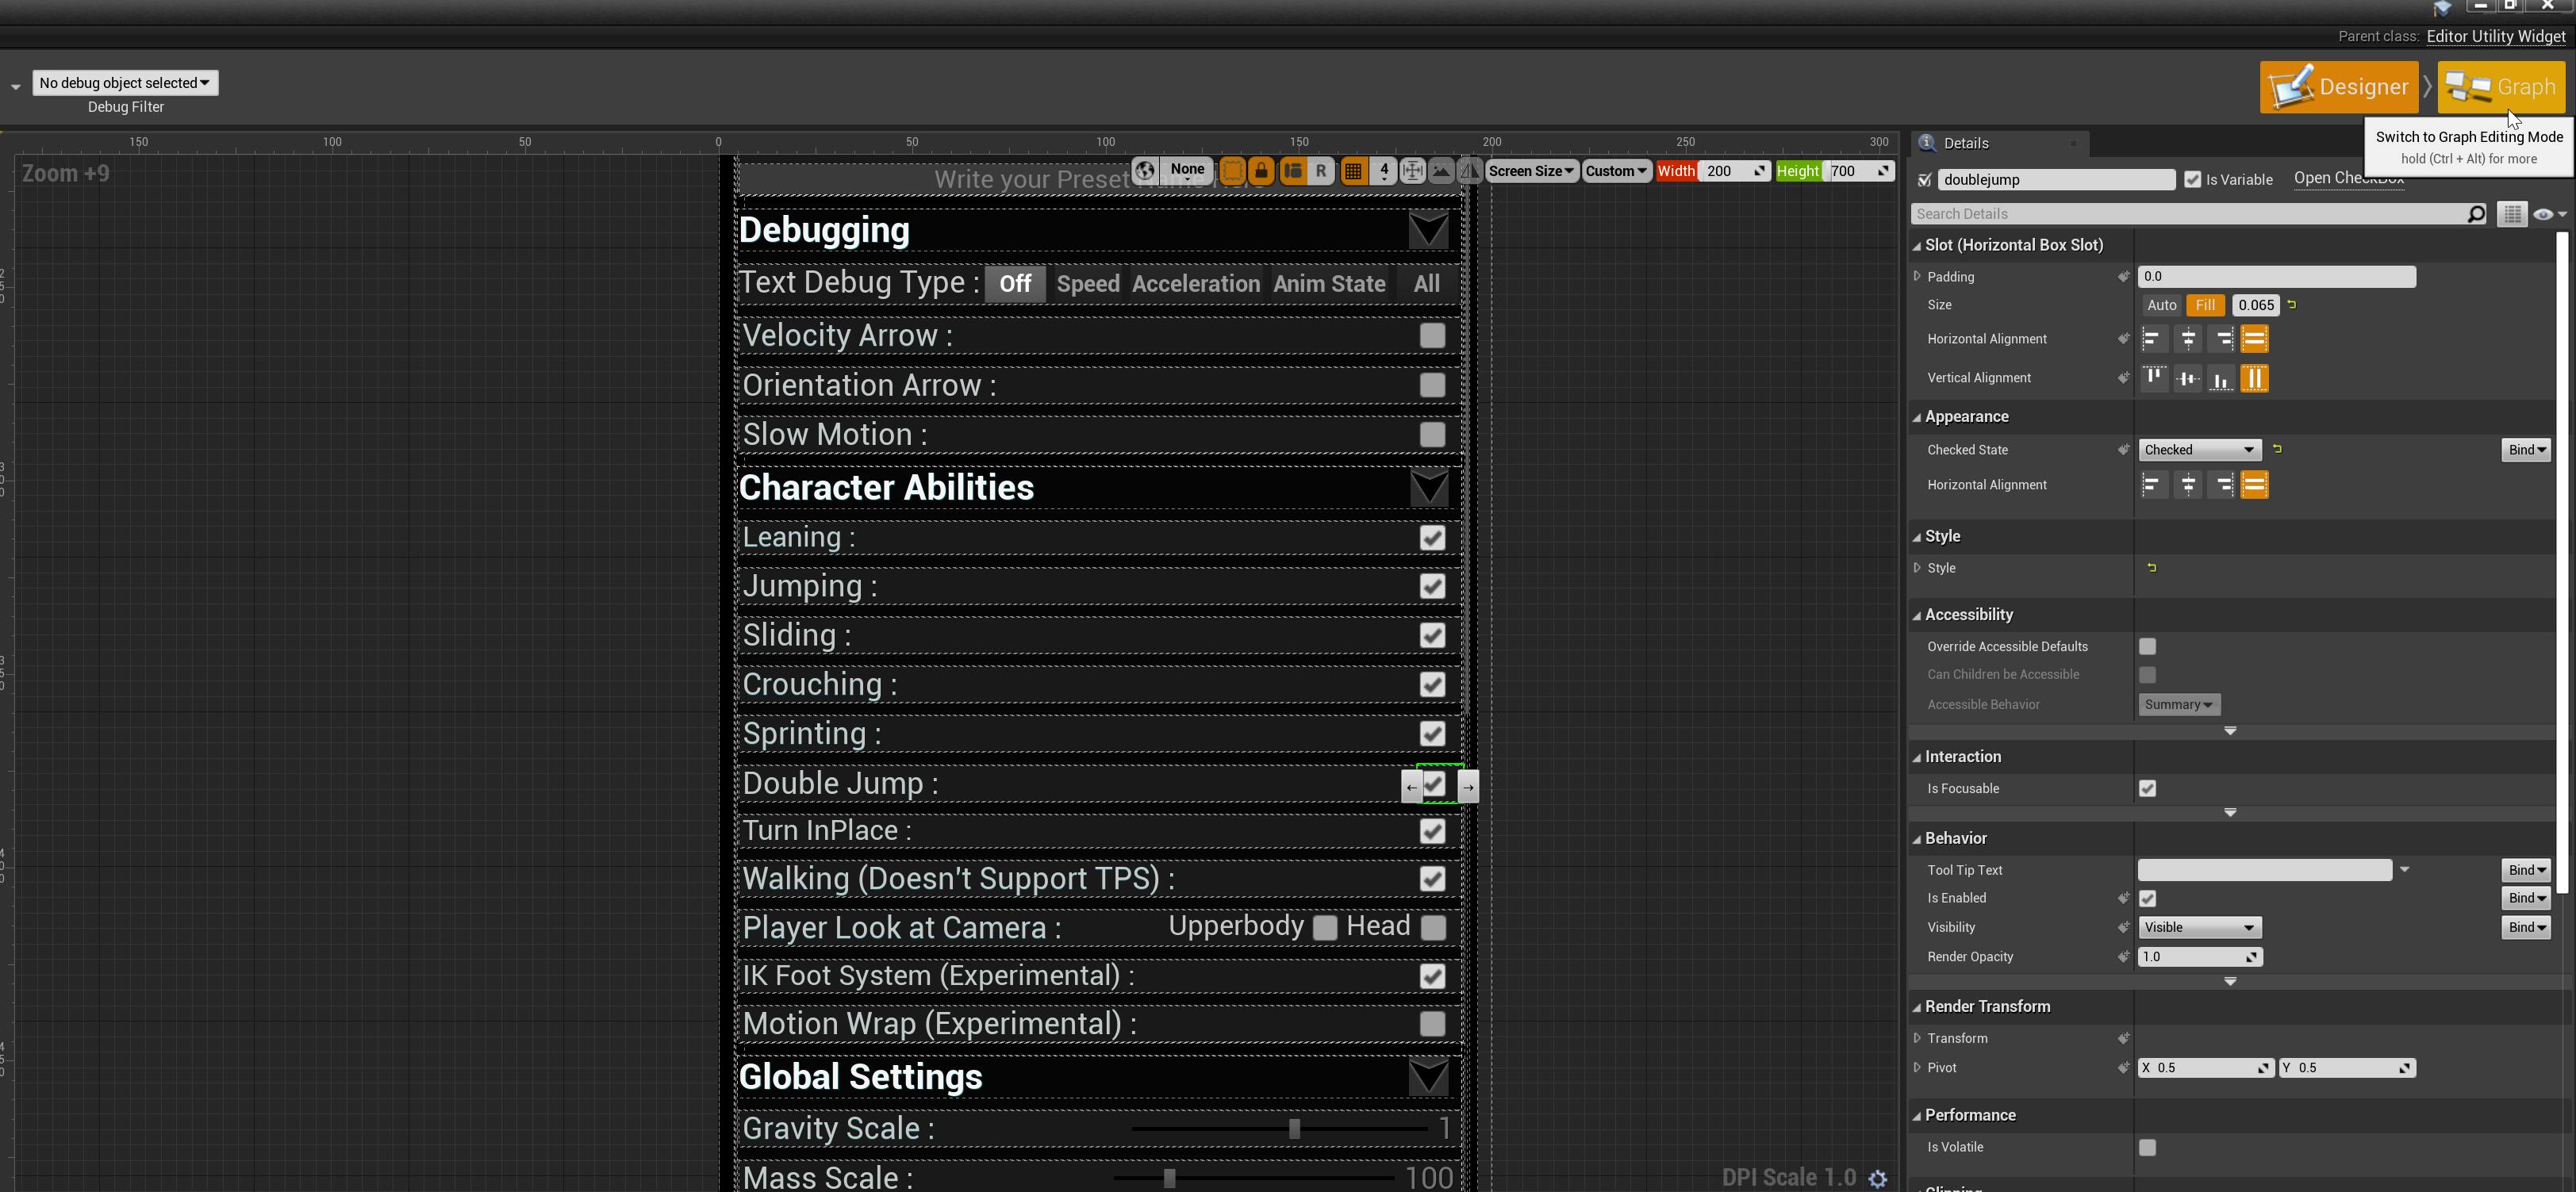
Task: Set Slot vertical alignment to bottom
Action: 2221,378
